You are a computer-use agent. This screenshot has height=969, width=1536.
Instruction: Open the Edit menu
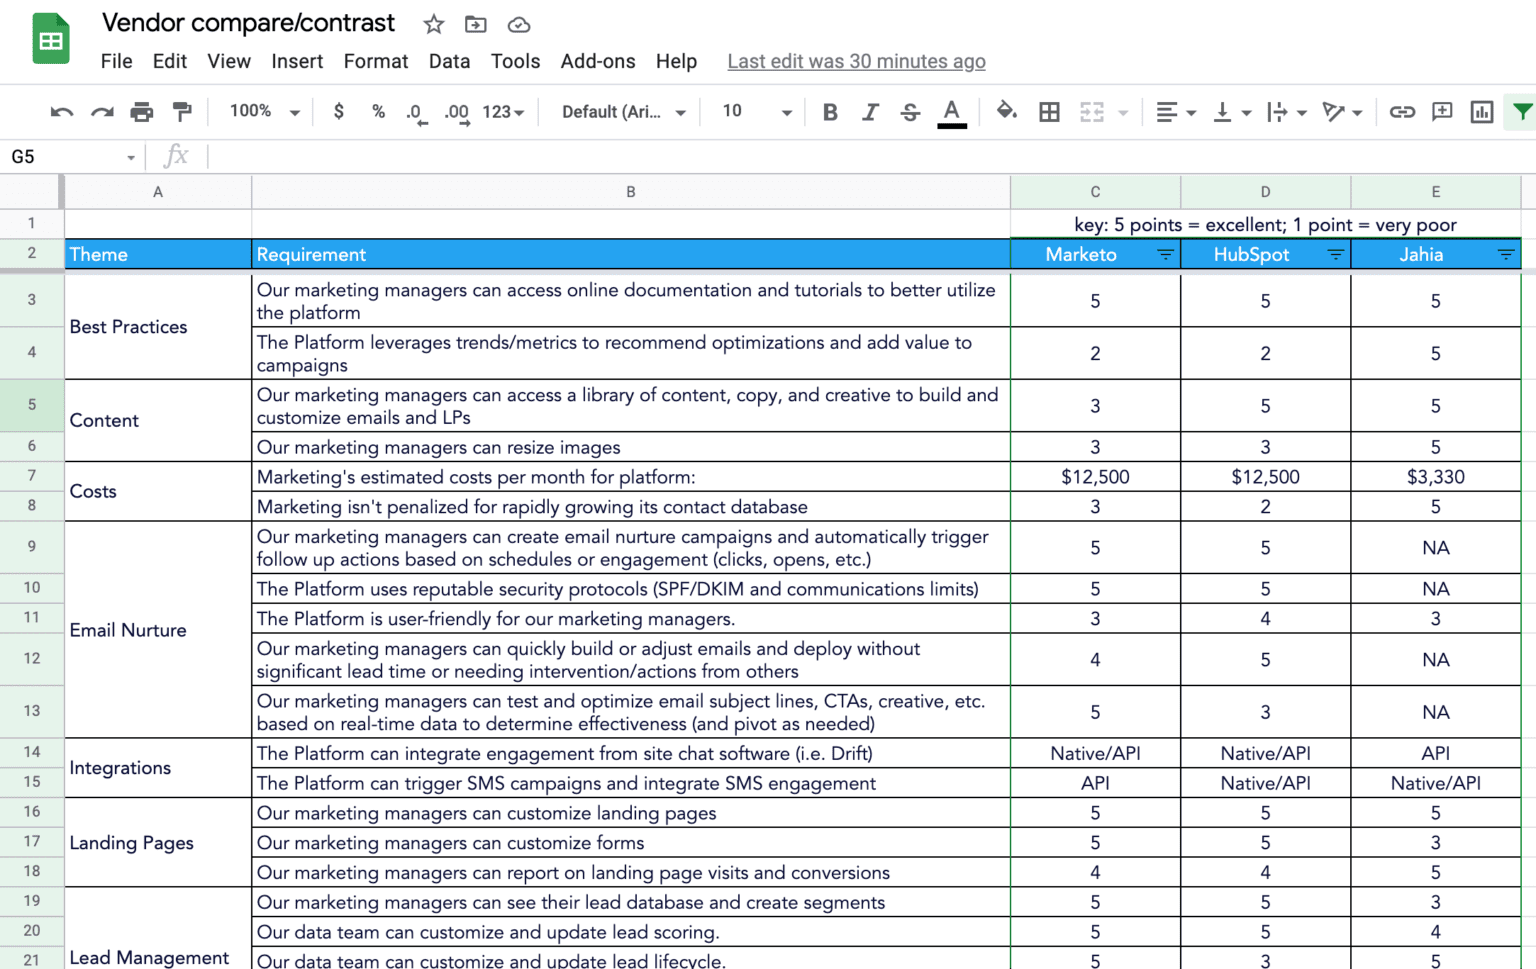click(170, 61)
